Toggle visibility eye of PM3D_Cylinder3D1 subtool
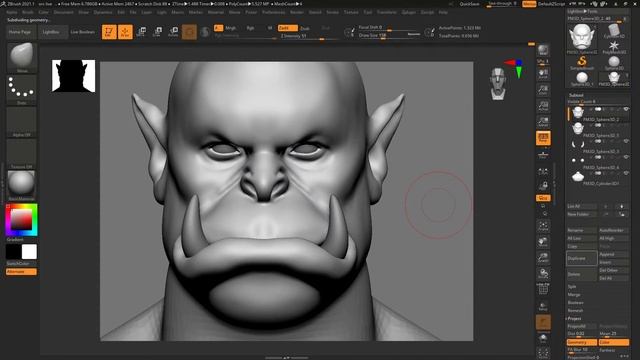640x360 pixels. tap(626, 173)
